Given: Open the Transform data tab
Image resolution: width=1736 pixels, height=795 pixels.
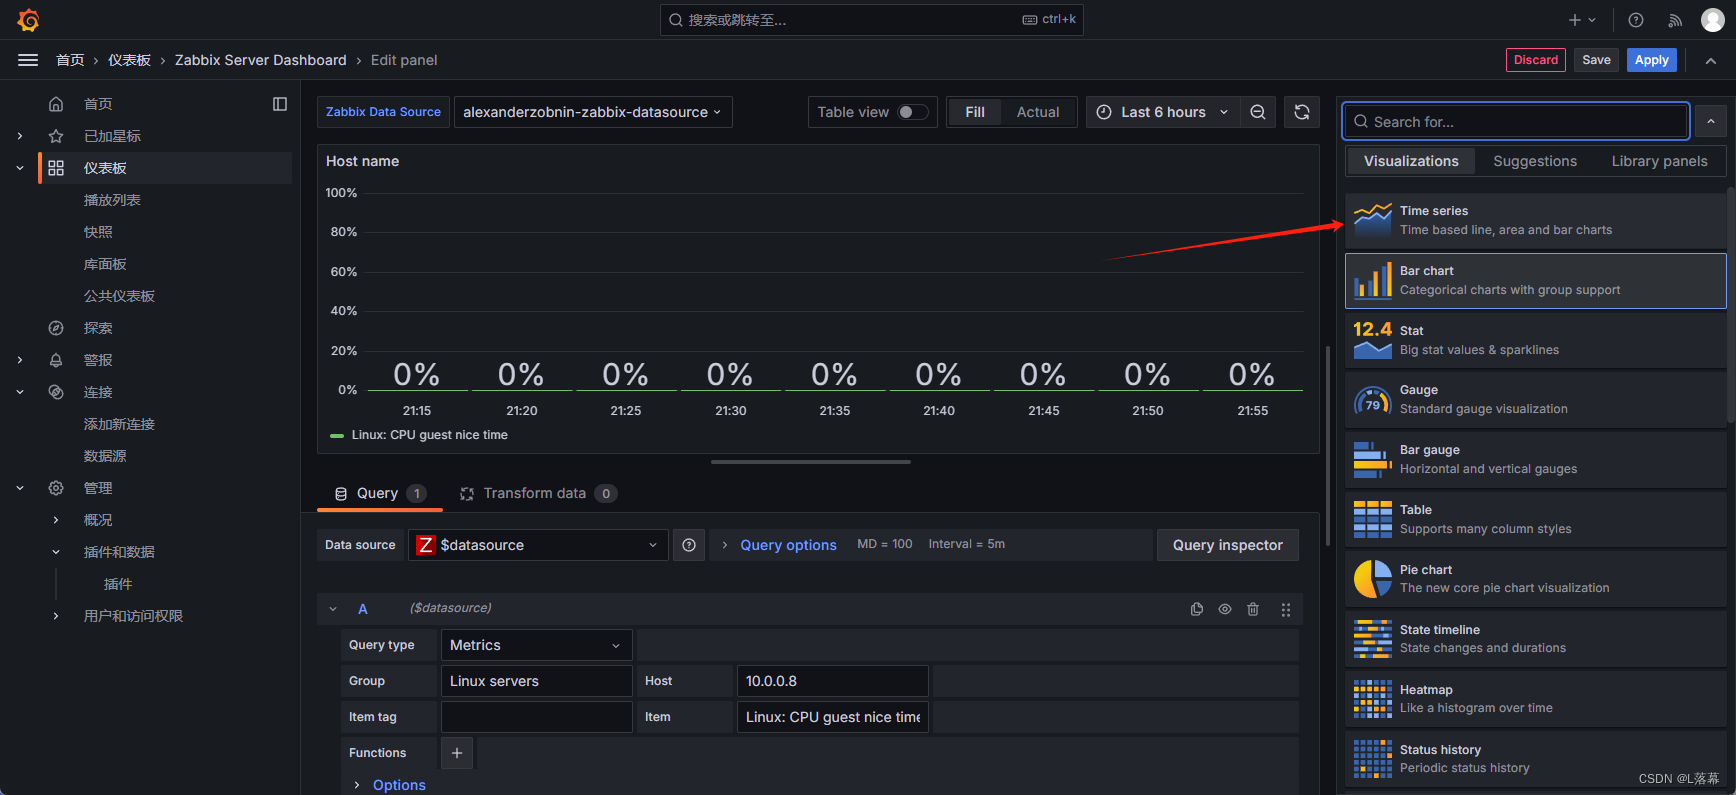Looking at the screenshot, I should tap(537, 493).
